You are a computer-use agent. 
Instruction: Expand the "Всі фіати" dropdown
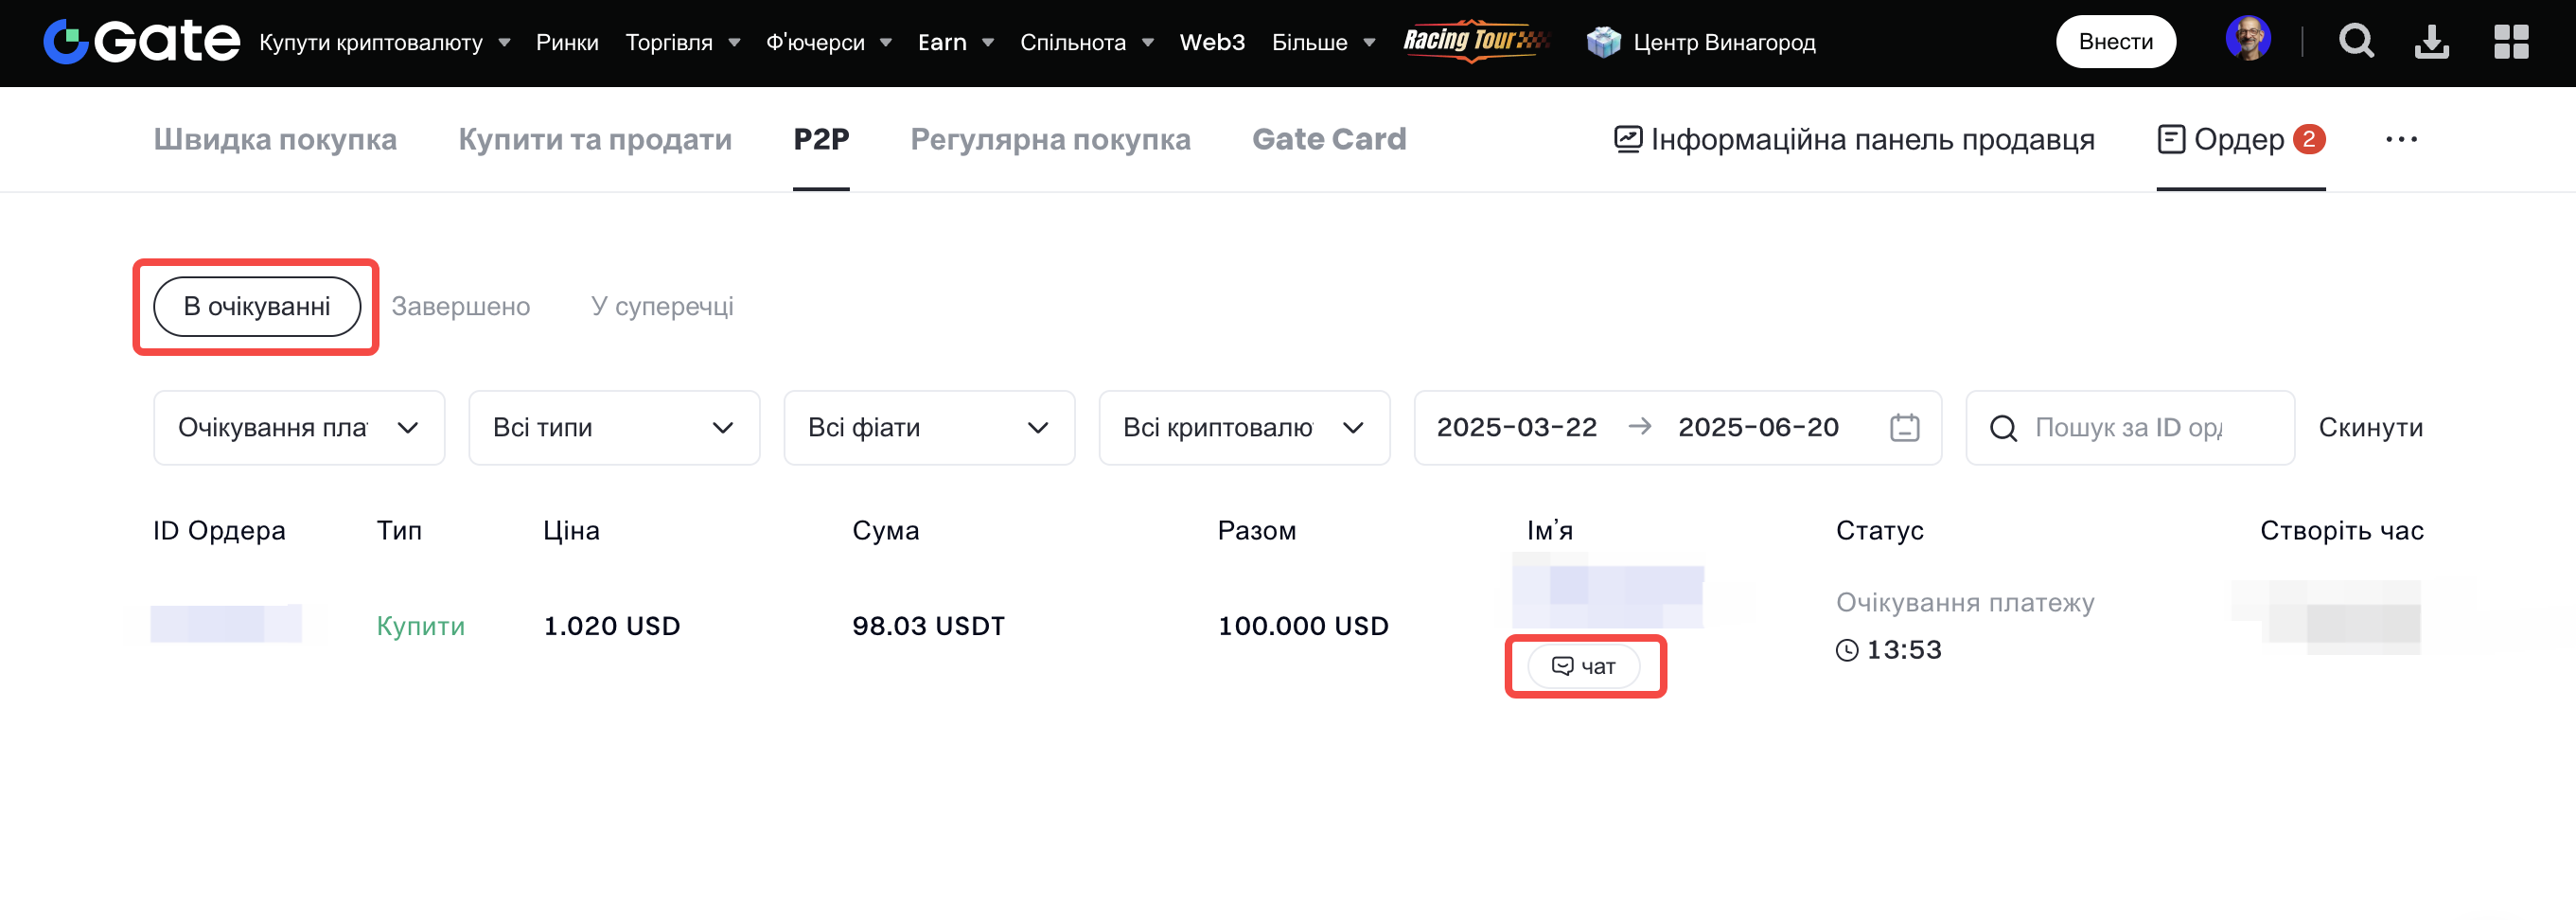(x=928, y=428)
